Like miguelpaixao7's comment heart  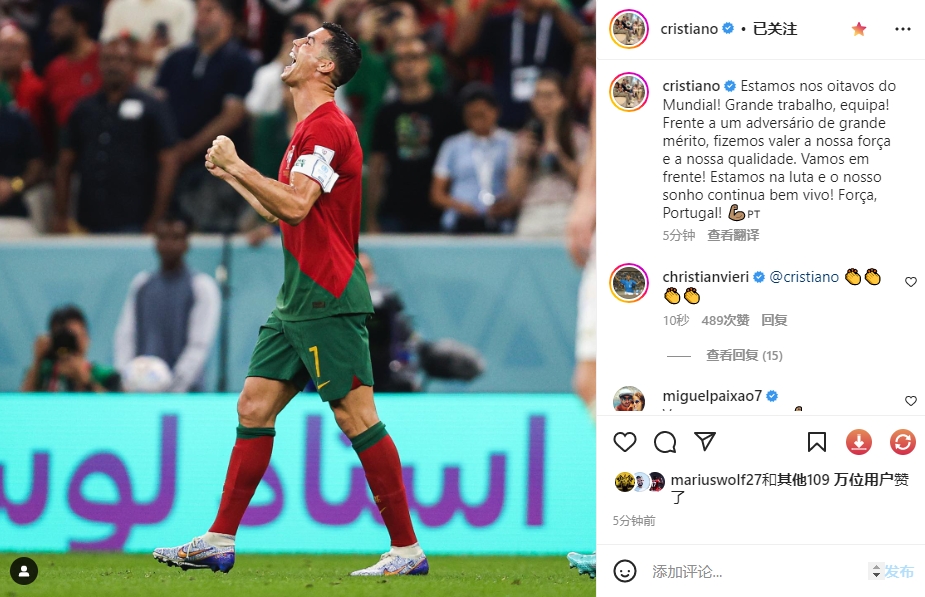(x=911, y=401)
